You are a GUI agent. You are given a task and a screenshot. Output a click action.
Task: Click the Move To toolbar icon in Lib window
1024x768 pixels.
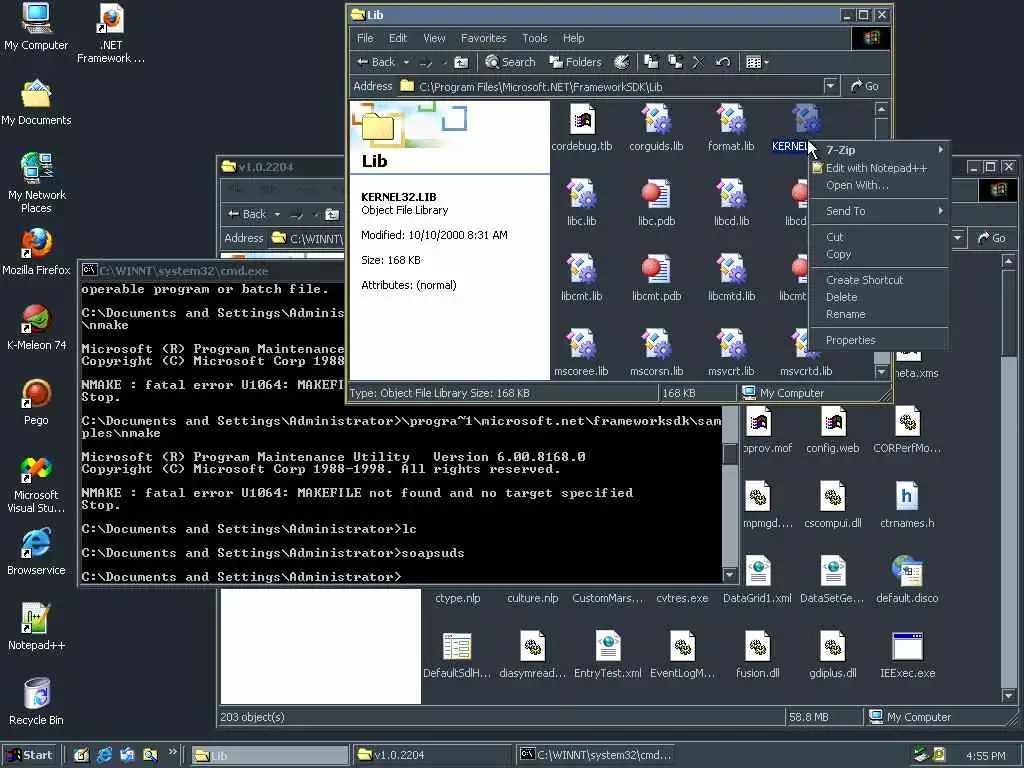tap(651, 62)
